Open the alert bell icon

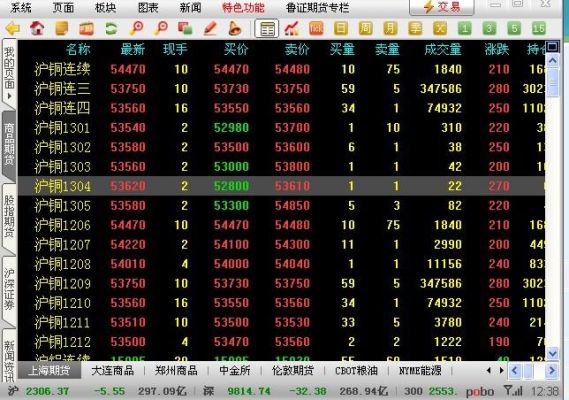point(235,28)
